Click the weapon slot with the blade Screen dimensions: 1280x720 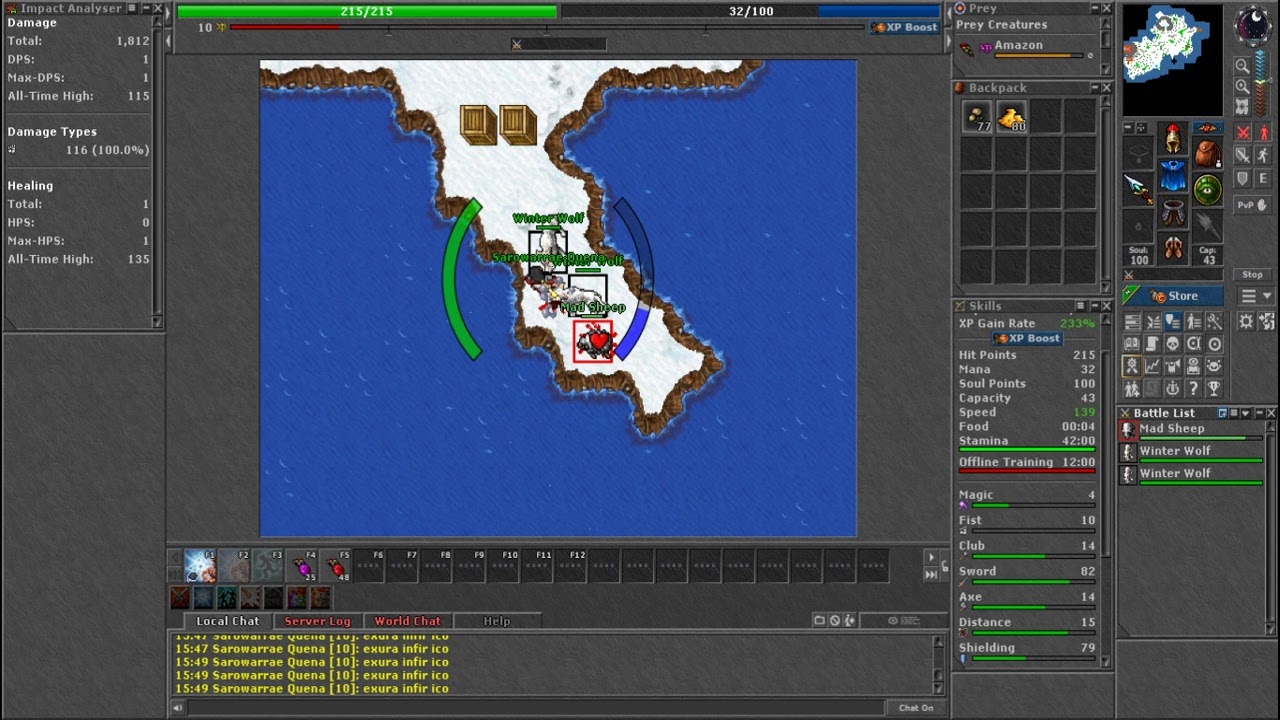(x=1138, y=189)
